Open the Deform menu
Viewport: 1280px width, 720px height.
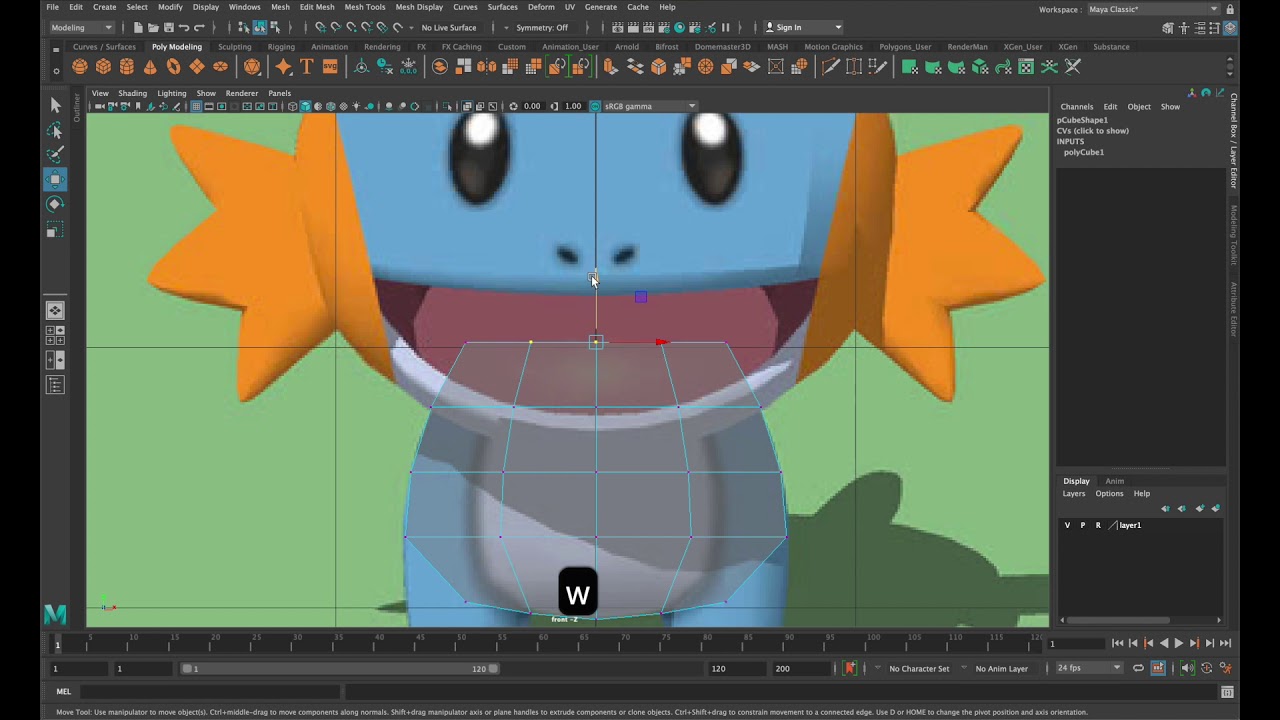pyautogui.click(x=541, y=7)
